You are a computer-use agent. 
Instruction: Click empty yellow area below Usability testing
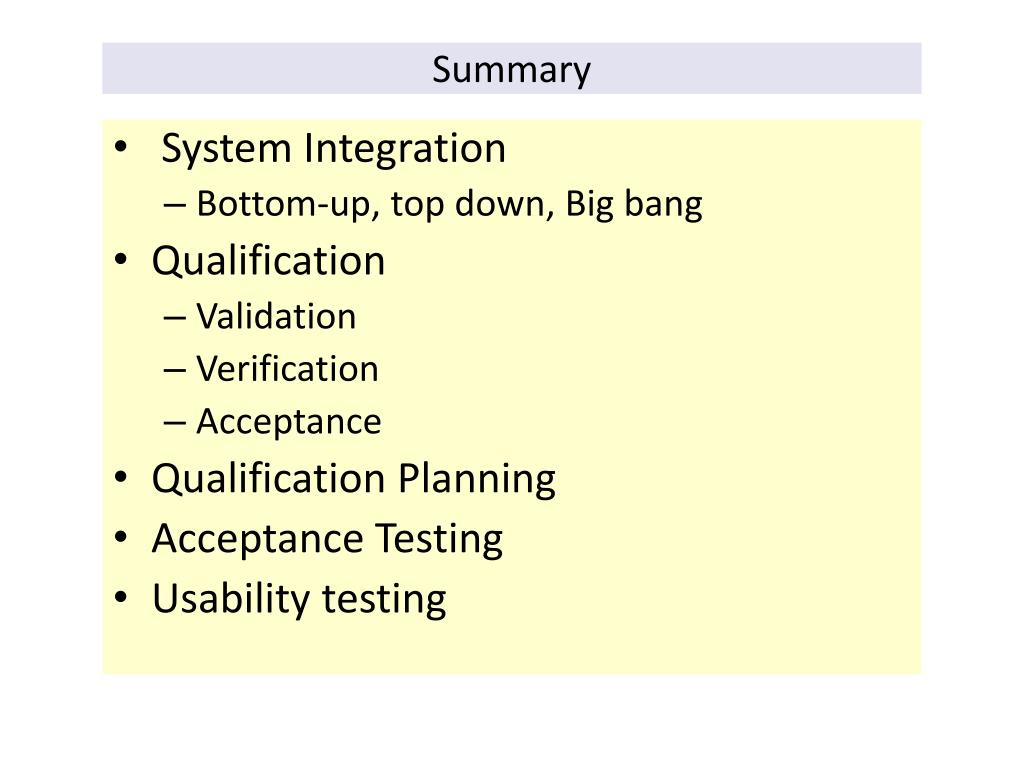point(511,647)
